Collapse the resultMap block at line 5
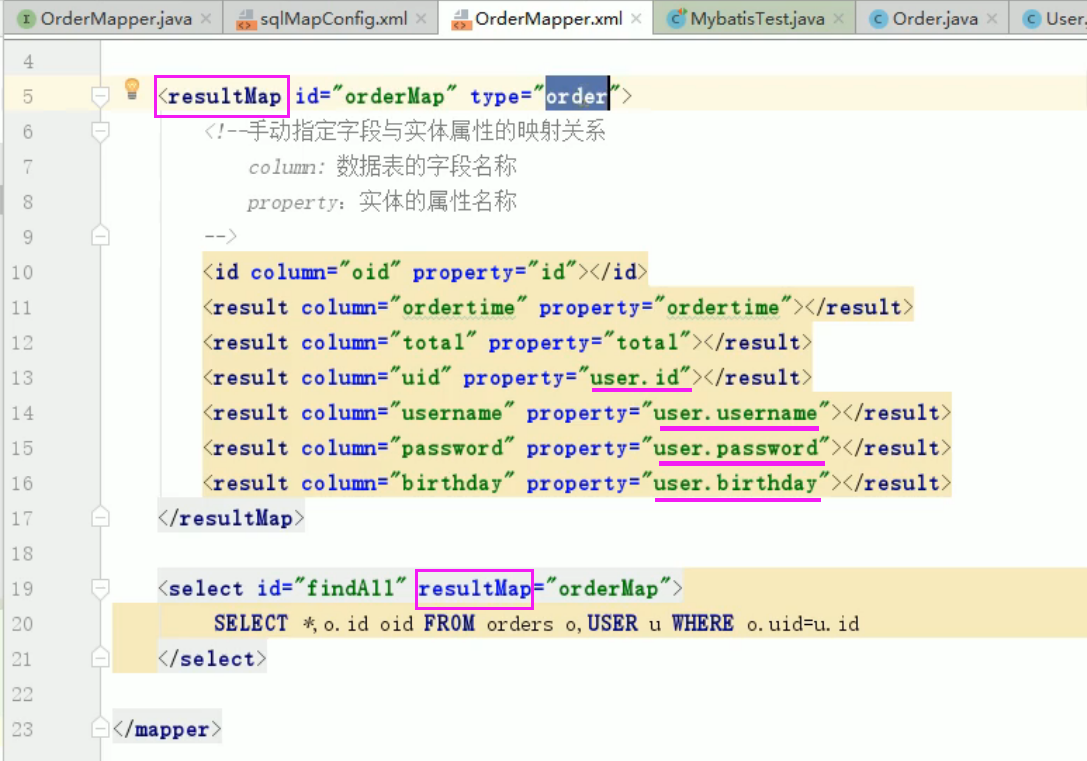The width and height of the screenshot is (1087, 761). click(x=101, y=96)
